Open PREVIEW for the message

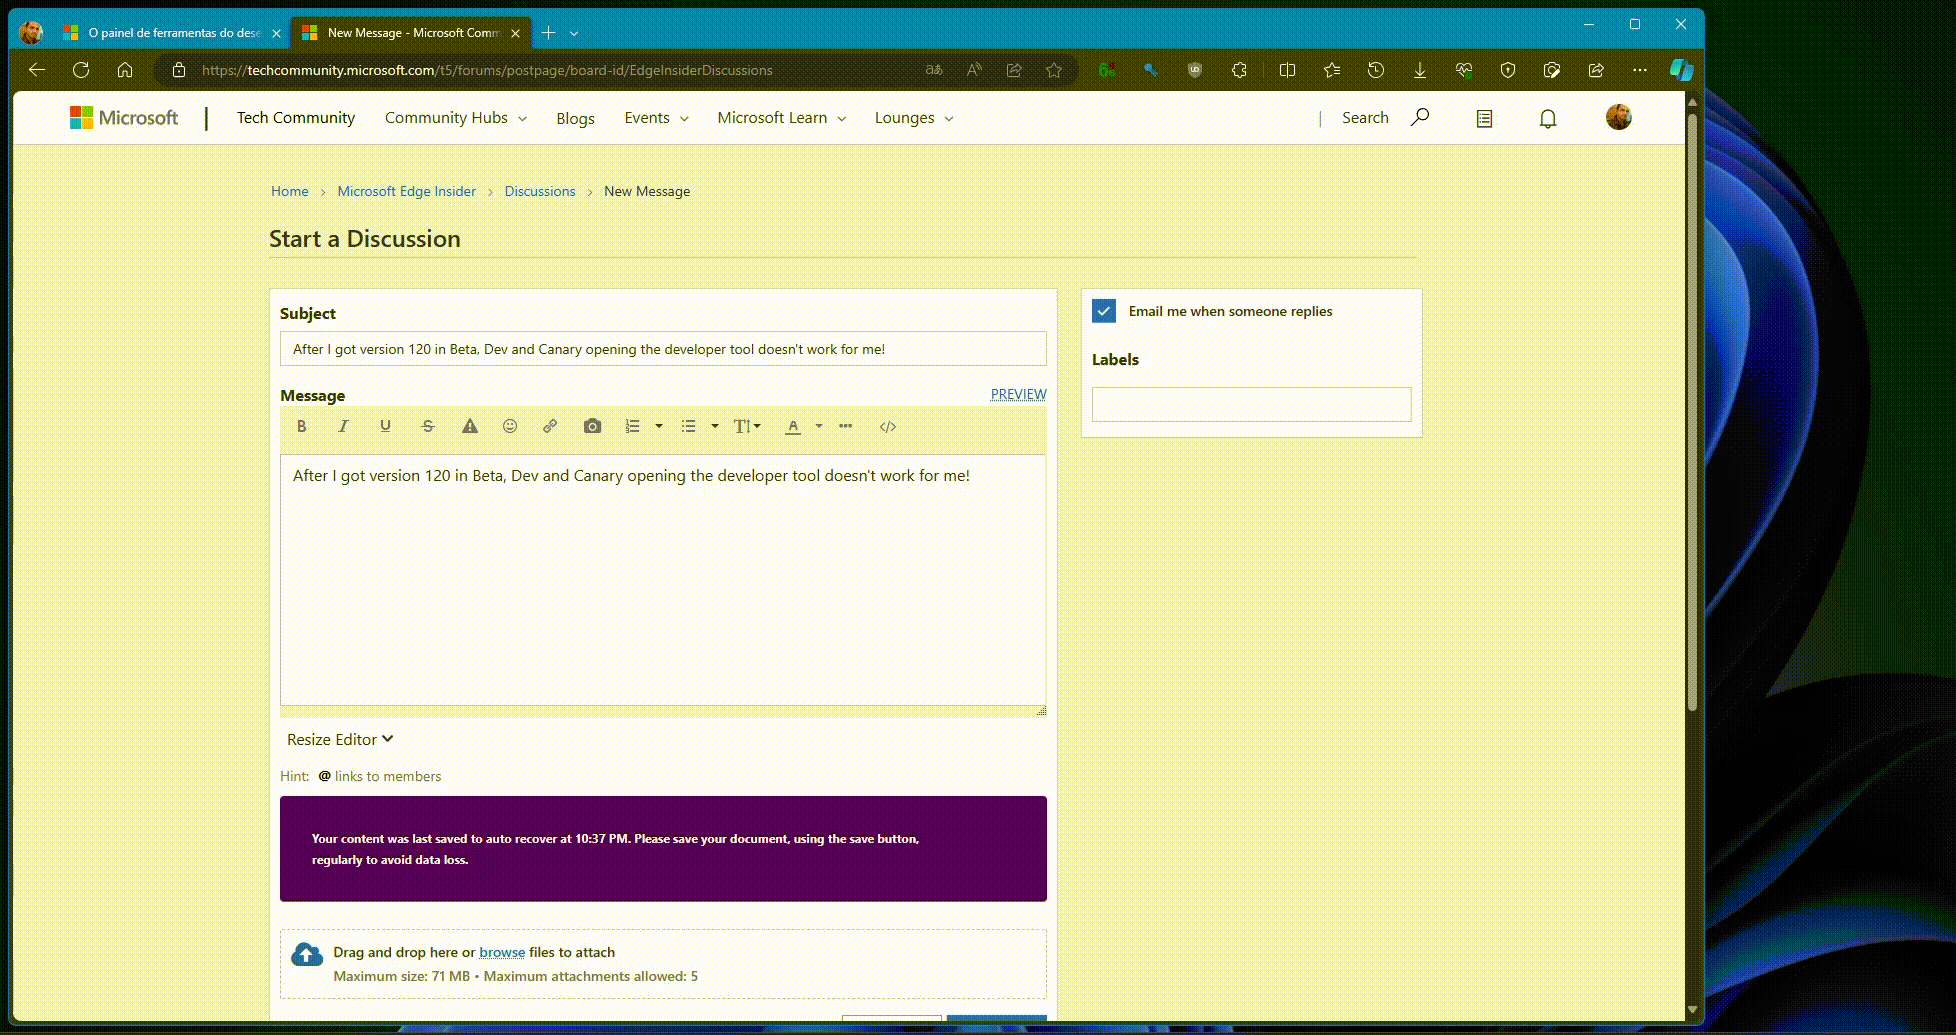tap(1018, 394)
